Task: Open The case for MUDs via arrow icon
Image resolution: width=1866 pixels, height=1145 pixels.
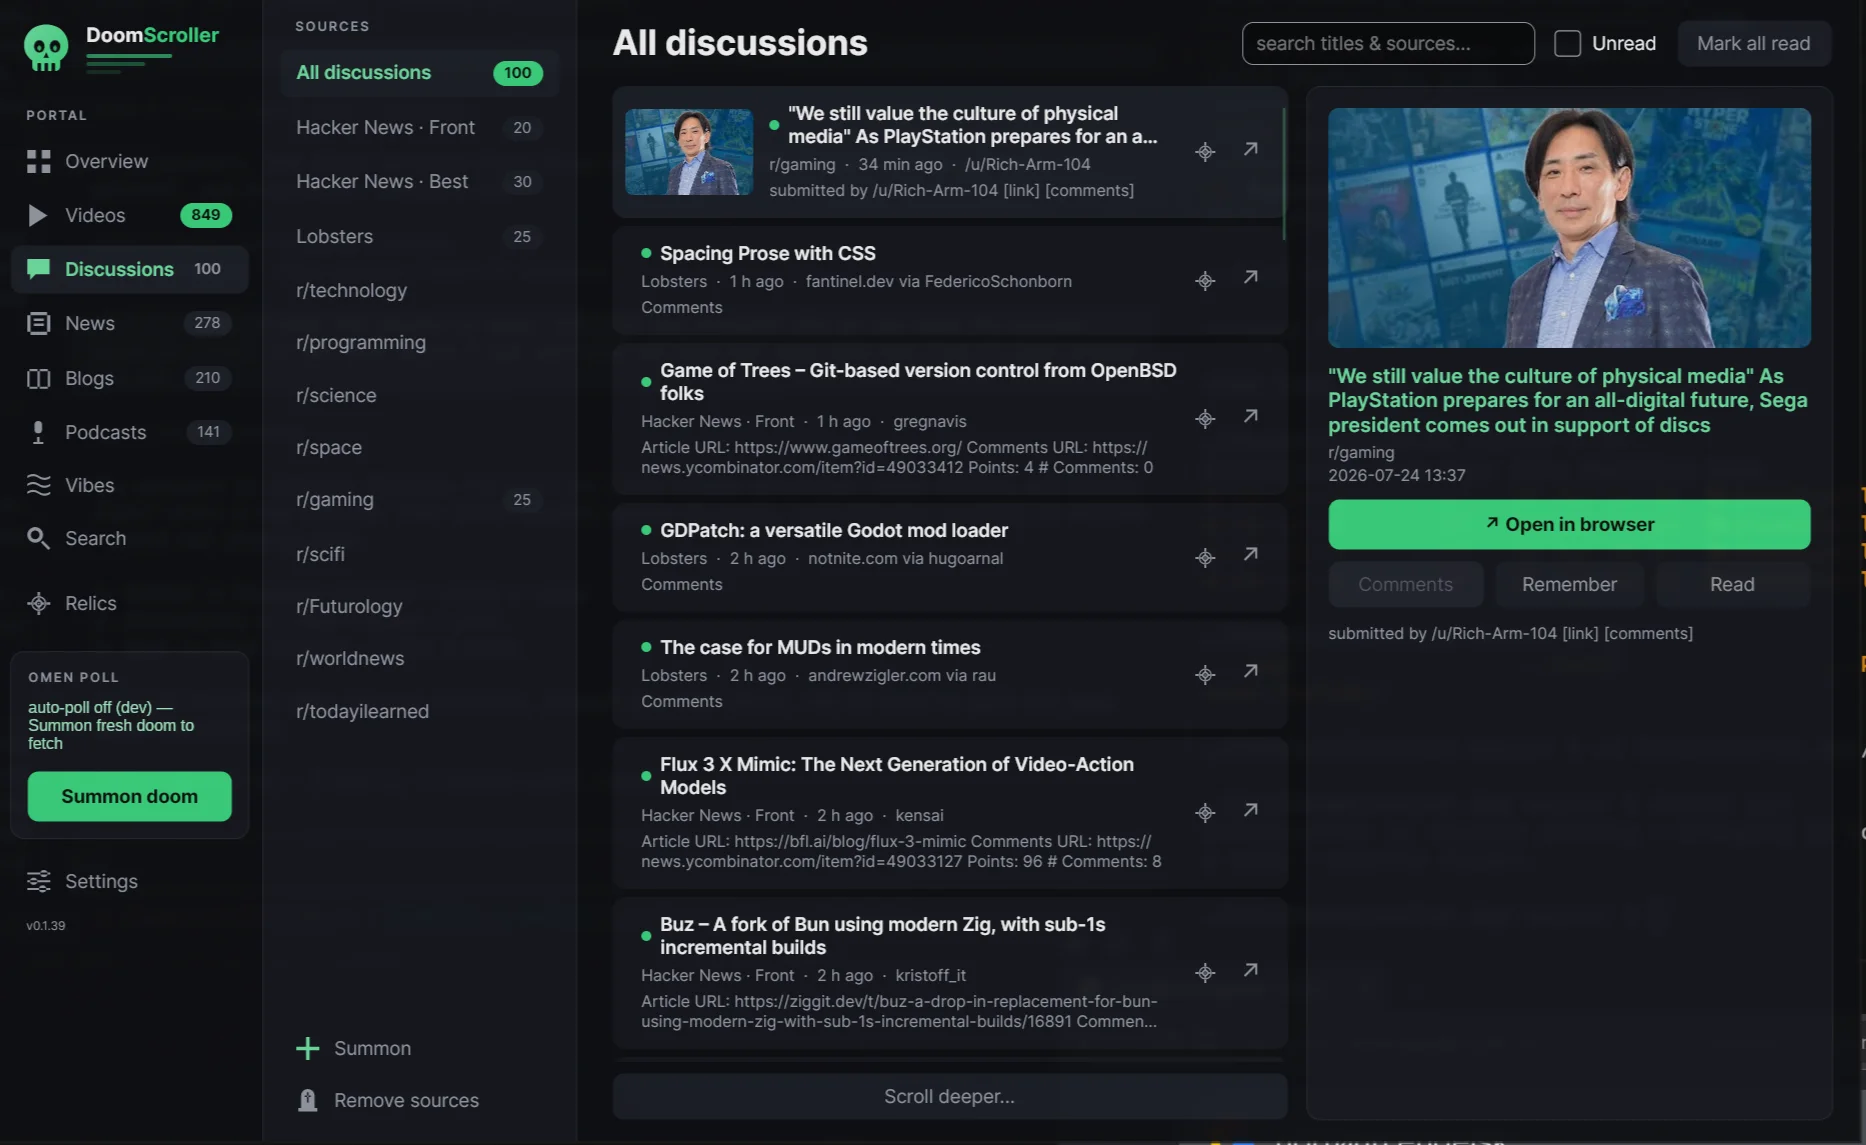Action: 1251,671
